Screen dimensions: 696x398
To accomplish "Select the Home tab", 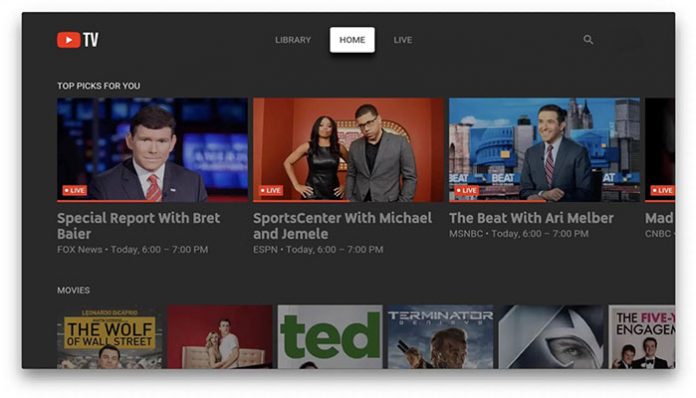I will point(352,40).
